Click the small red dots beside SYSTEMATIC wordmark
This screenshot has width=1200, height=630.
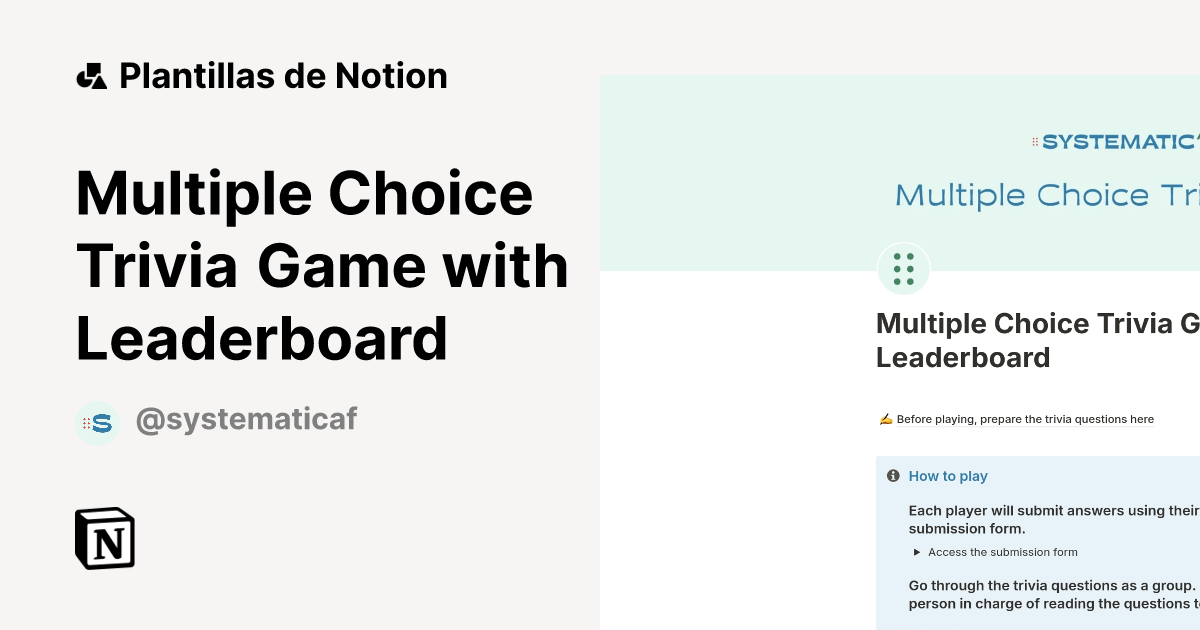click(1034, 142)
